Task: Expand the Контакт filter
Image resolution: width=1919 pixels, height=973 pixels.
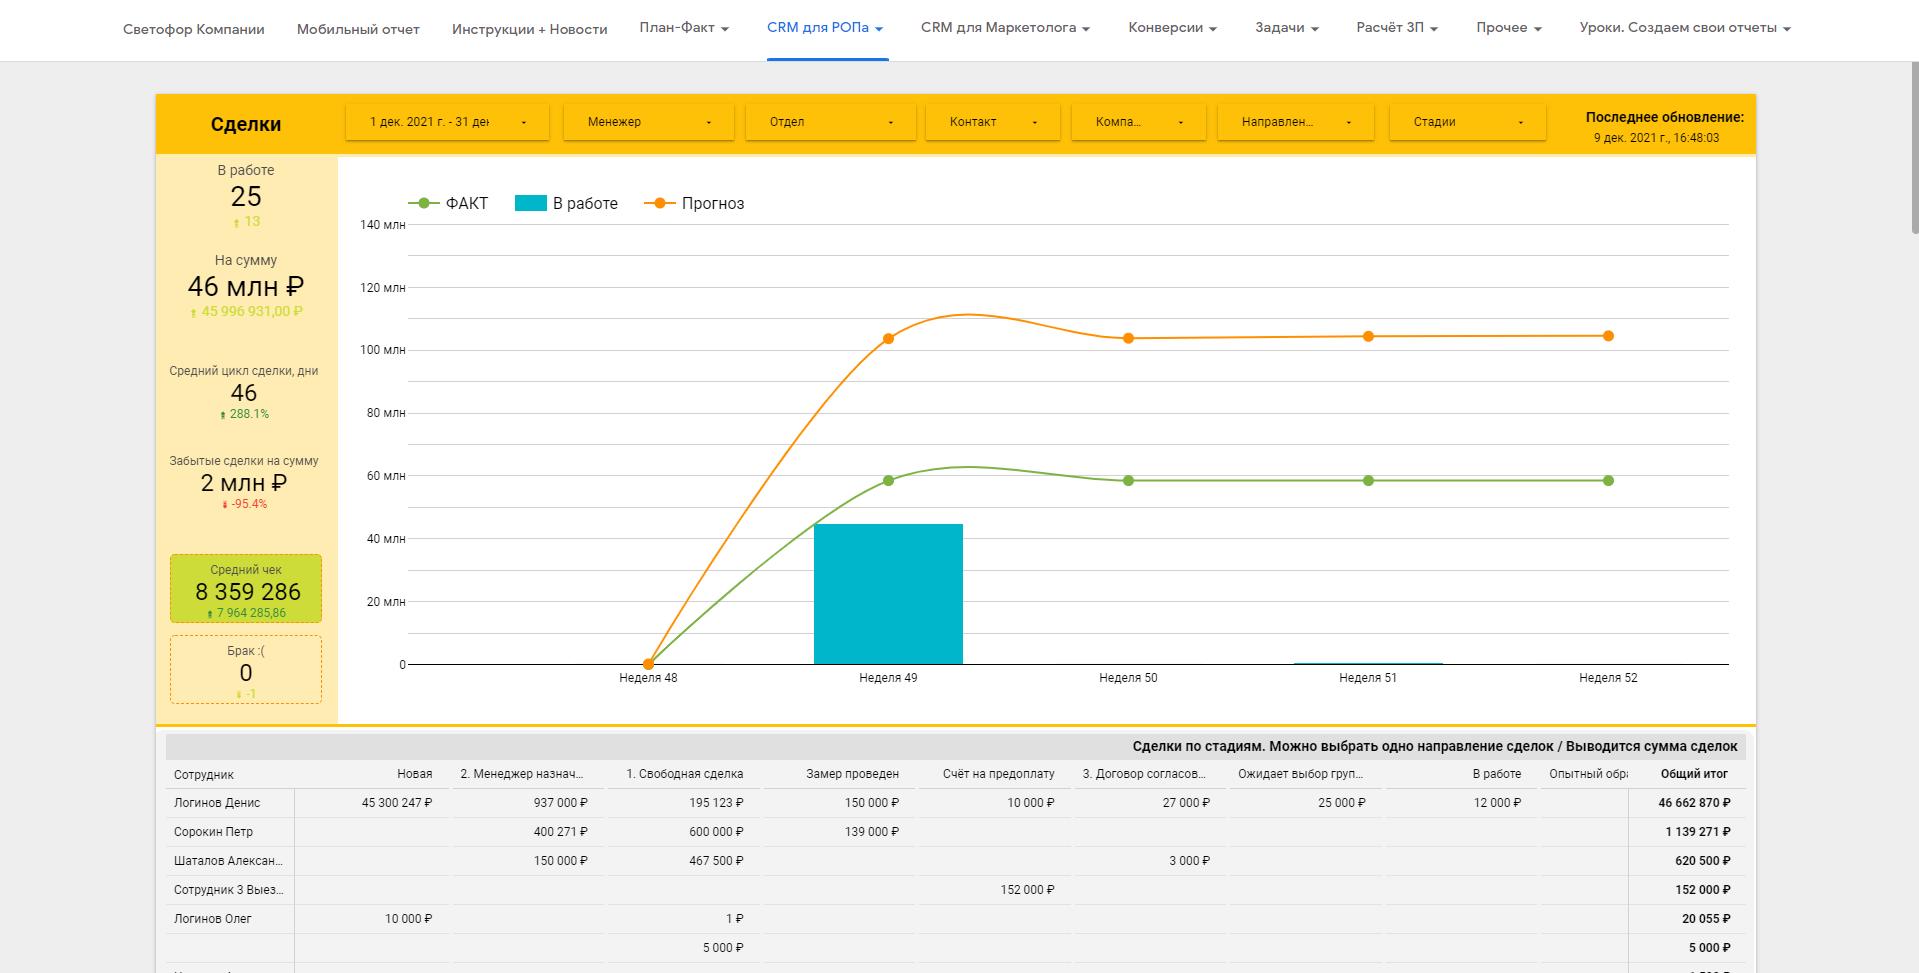Action: (992, 122)
